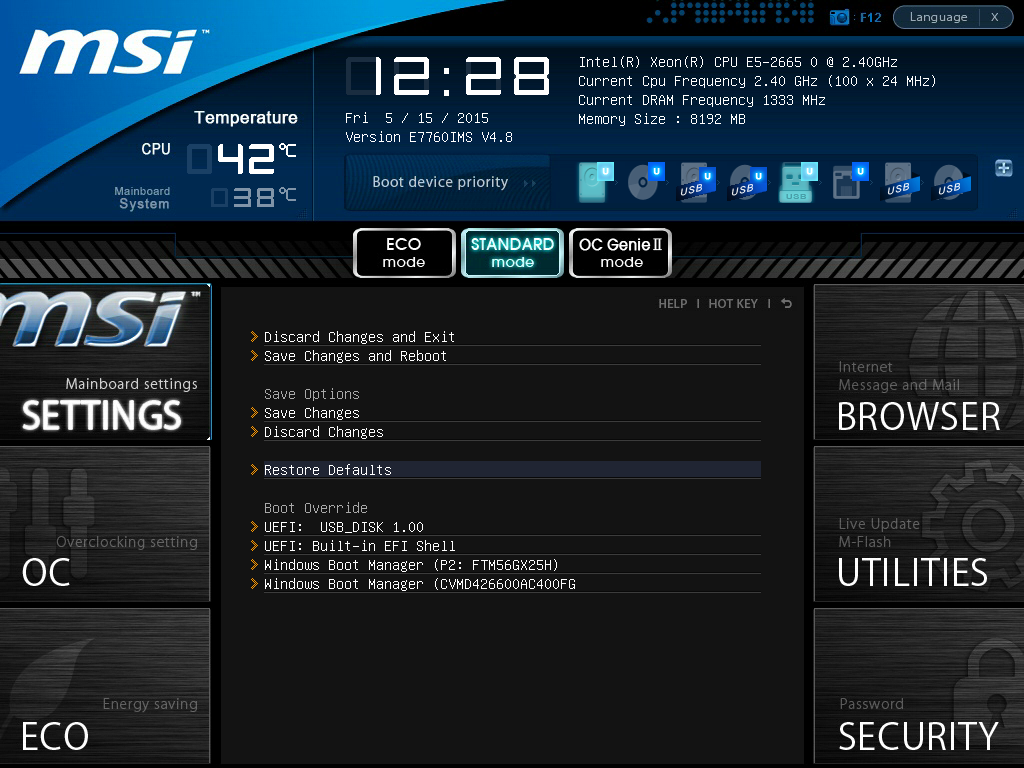Click the System temperature 38°C reading

click(253, 197)
